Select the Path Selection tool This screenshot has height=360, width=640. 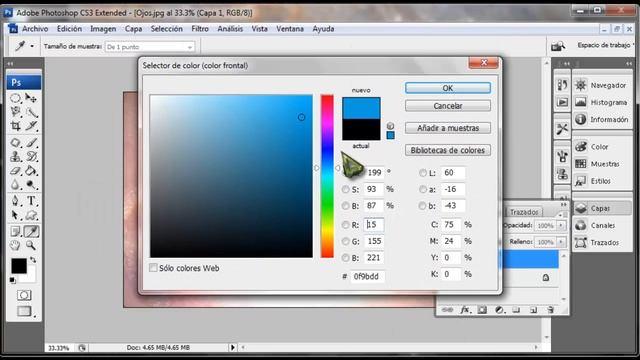click(16, 215)
